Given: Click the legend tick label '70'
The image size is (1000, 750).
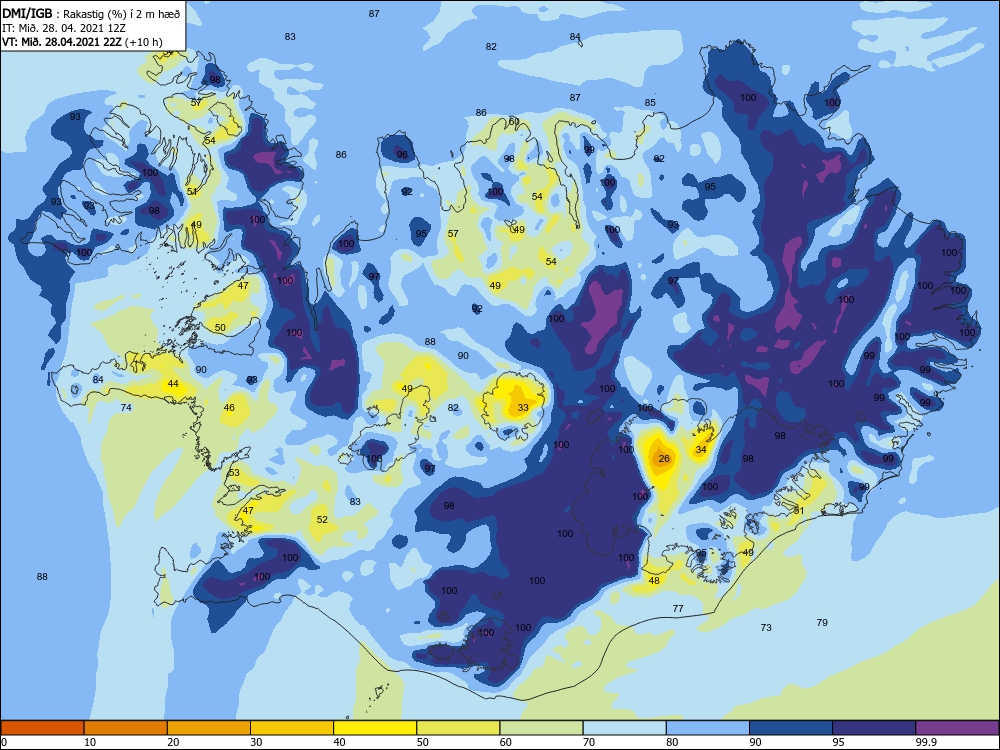Looking at the screenshot, I should (589, 742).
